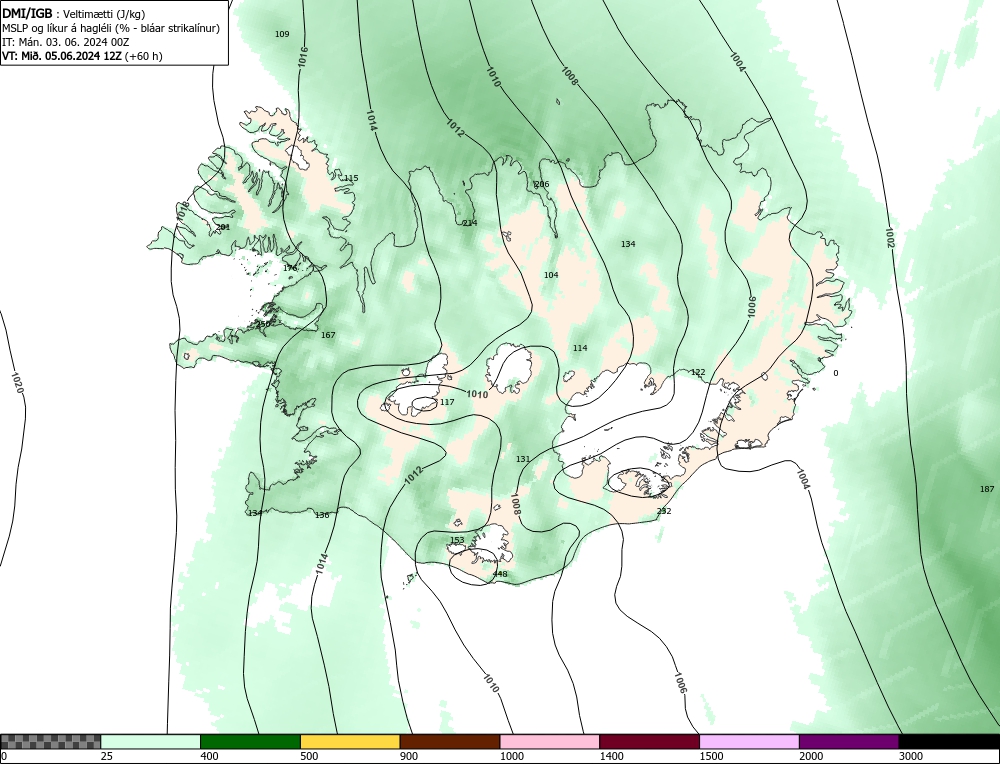Image resolution: width=1000 pixels, height=764 pixels.
Task: Click the CAPE value 104
Action: pyautogui.click(x=551, y=275)
